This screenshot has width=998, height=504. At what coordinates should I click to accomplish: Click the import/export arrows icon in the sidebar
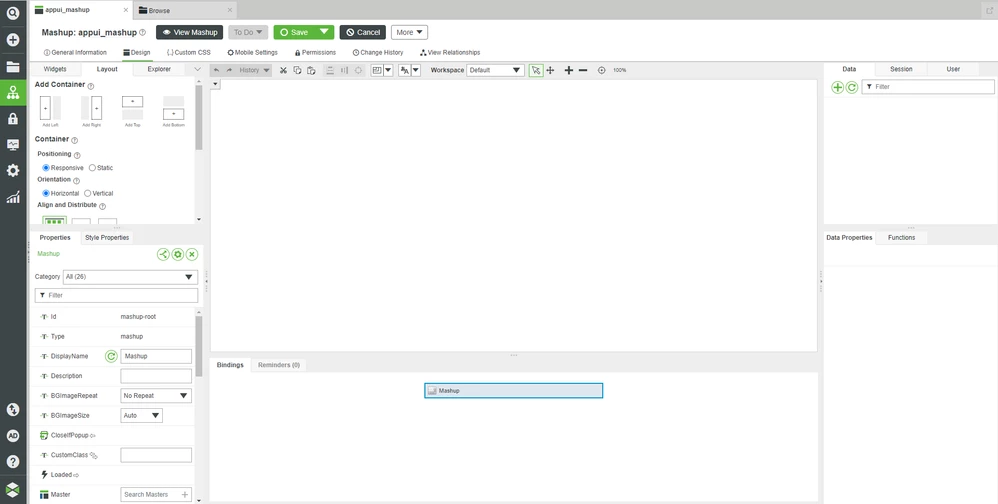tap(13, 409)
